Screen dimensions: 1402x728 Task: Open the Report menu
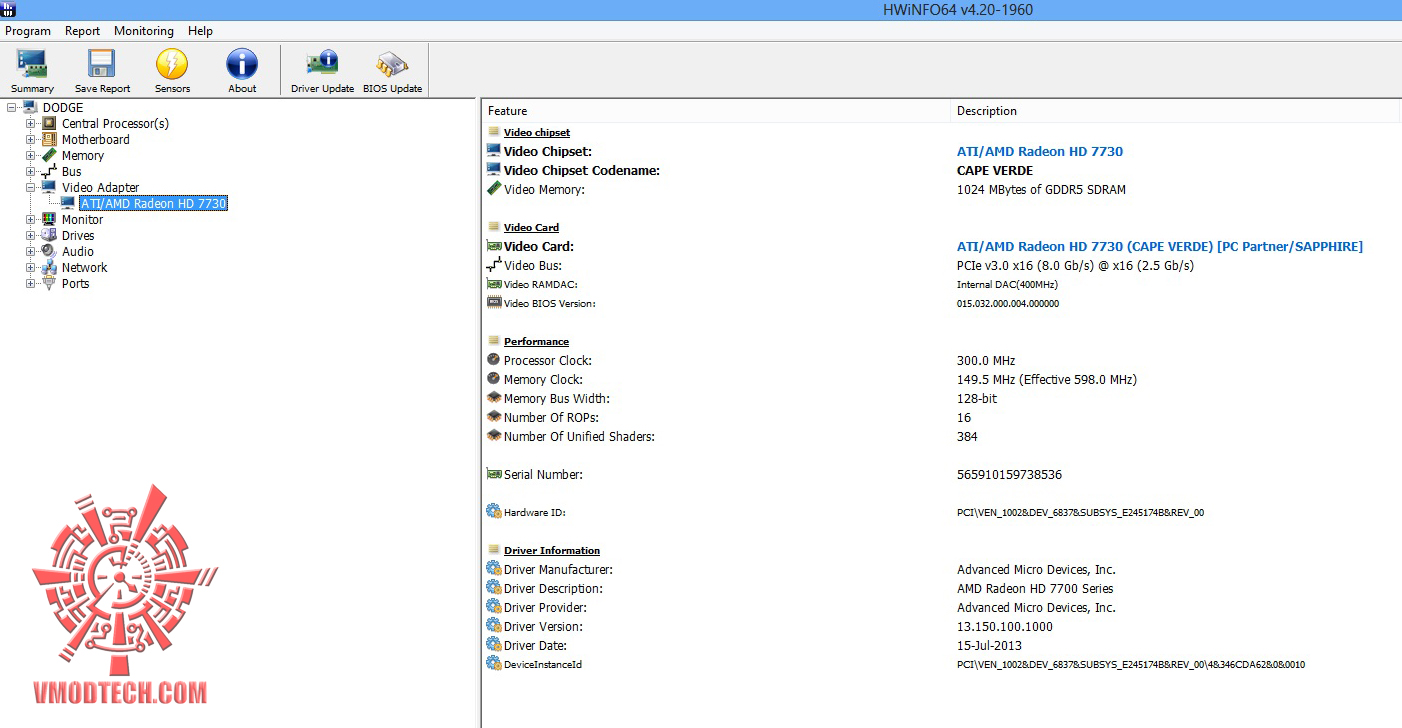point(82,31)
